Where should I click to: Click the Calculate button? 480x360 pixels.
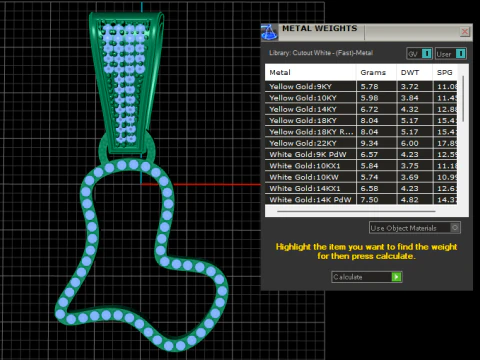click(x=367, y=277)
